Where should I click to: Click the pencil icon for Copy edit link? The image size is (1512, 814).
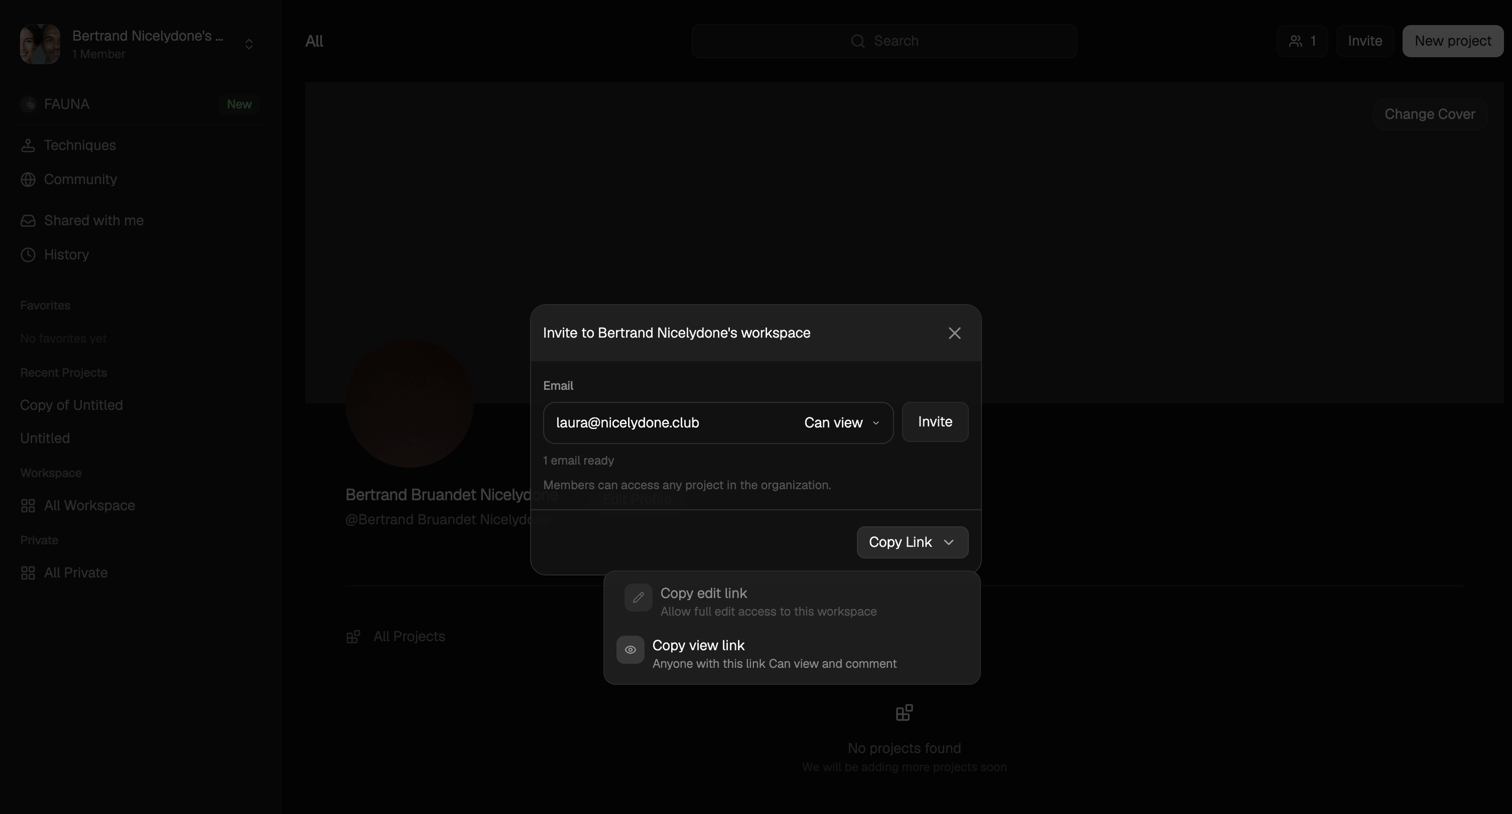tap(638, 598)
